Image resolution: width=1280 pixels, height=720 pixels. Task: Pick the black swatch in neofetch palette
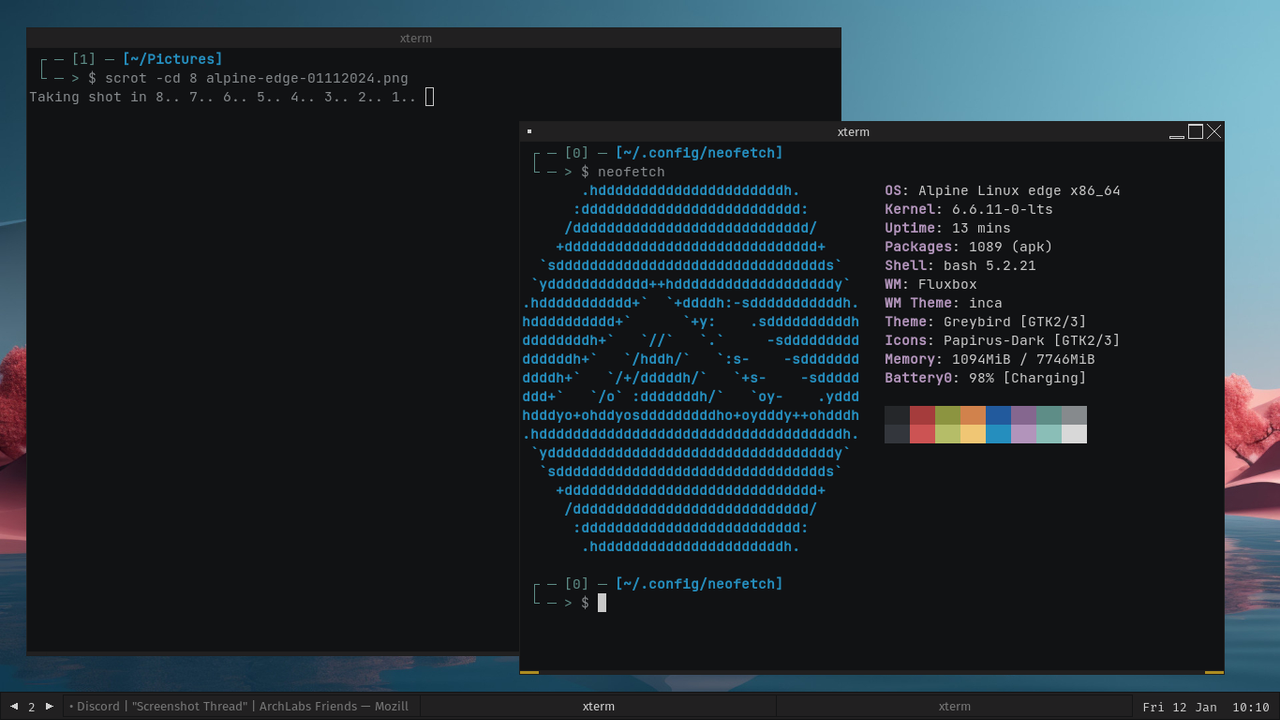coord(897,415)
